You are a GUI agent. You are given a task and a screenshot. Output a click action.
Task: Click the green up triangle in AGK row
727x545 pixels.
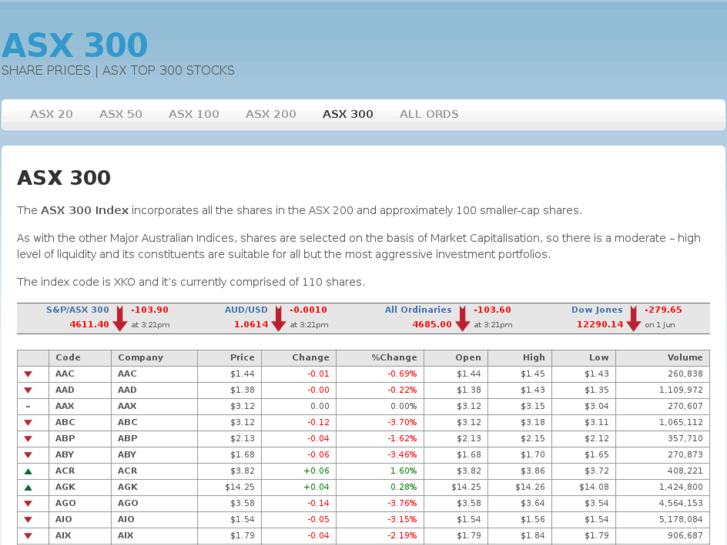point(28,487)
